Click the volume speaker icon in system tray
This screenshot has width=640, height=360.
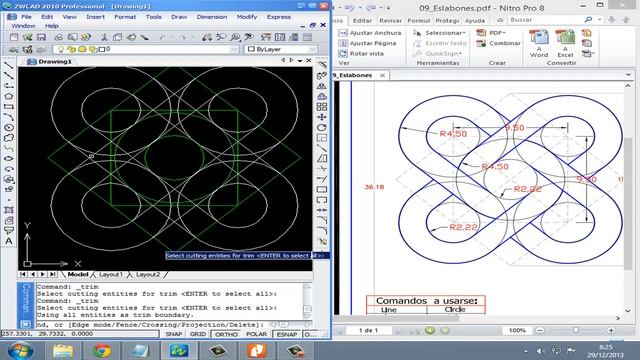pos(540,351)
